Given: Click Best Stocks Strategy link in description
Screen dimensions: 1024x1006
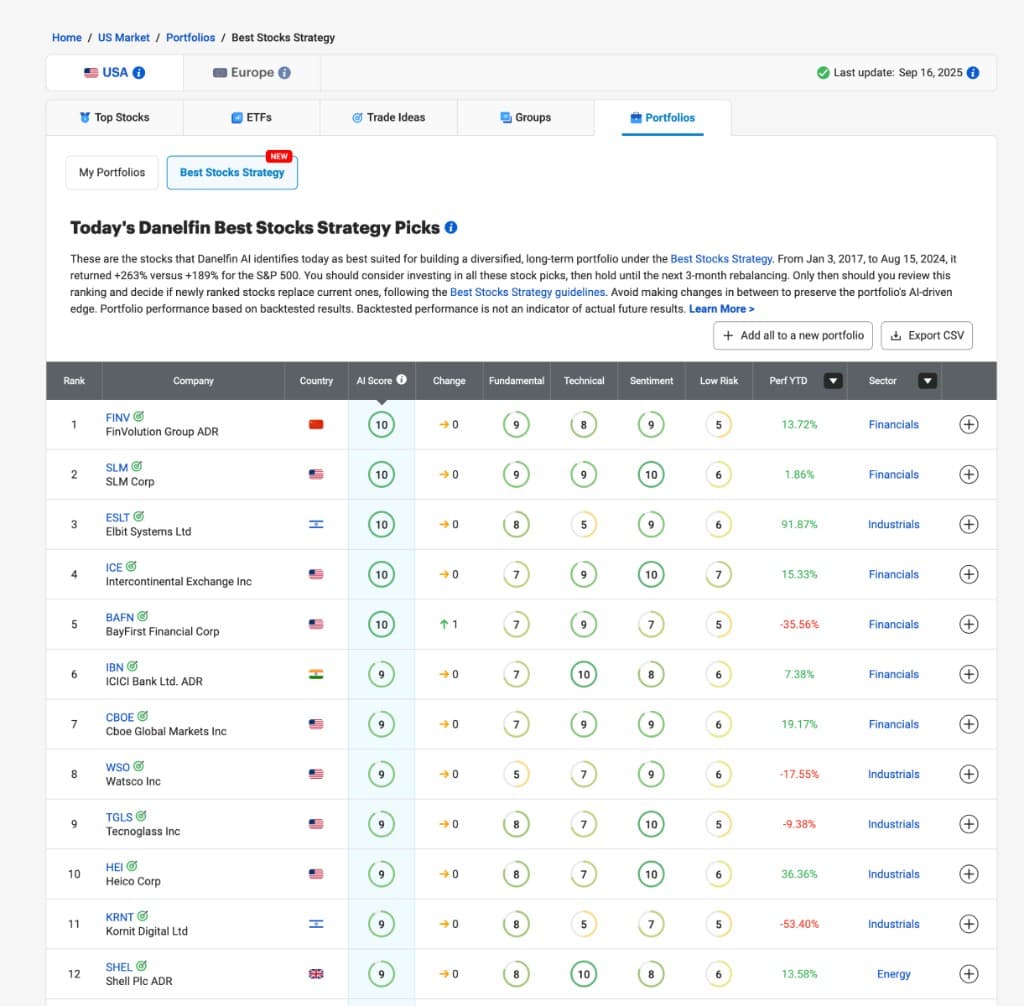Looking at the screenshot, I should pos(721,259).
